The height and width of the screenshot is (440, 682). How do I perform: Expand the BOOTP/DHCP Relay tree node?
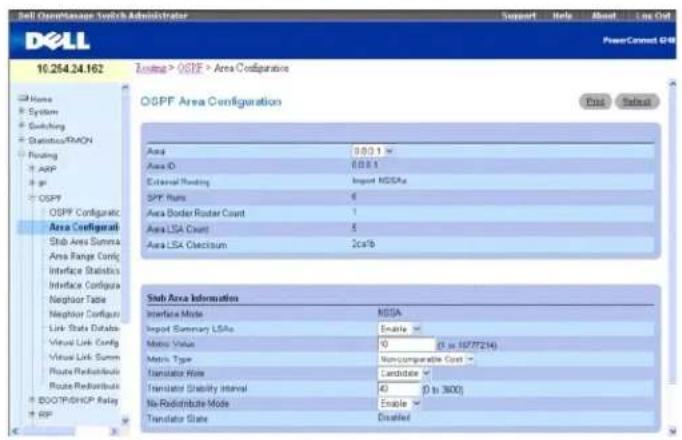32,400
